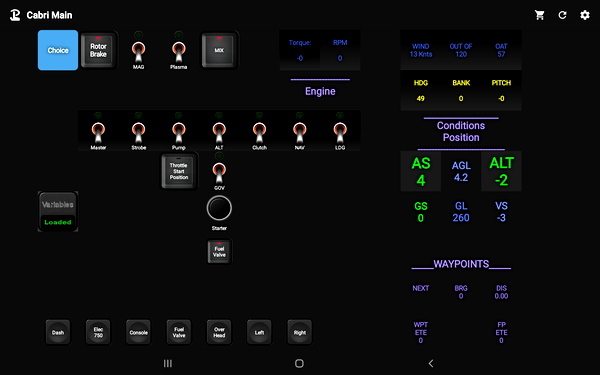Activate the Rotor Brake button
The height and width of the screenshot is (375, 600).
(98, 50)
